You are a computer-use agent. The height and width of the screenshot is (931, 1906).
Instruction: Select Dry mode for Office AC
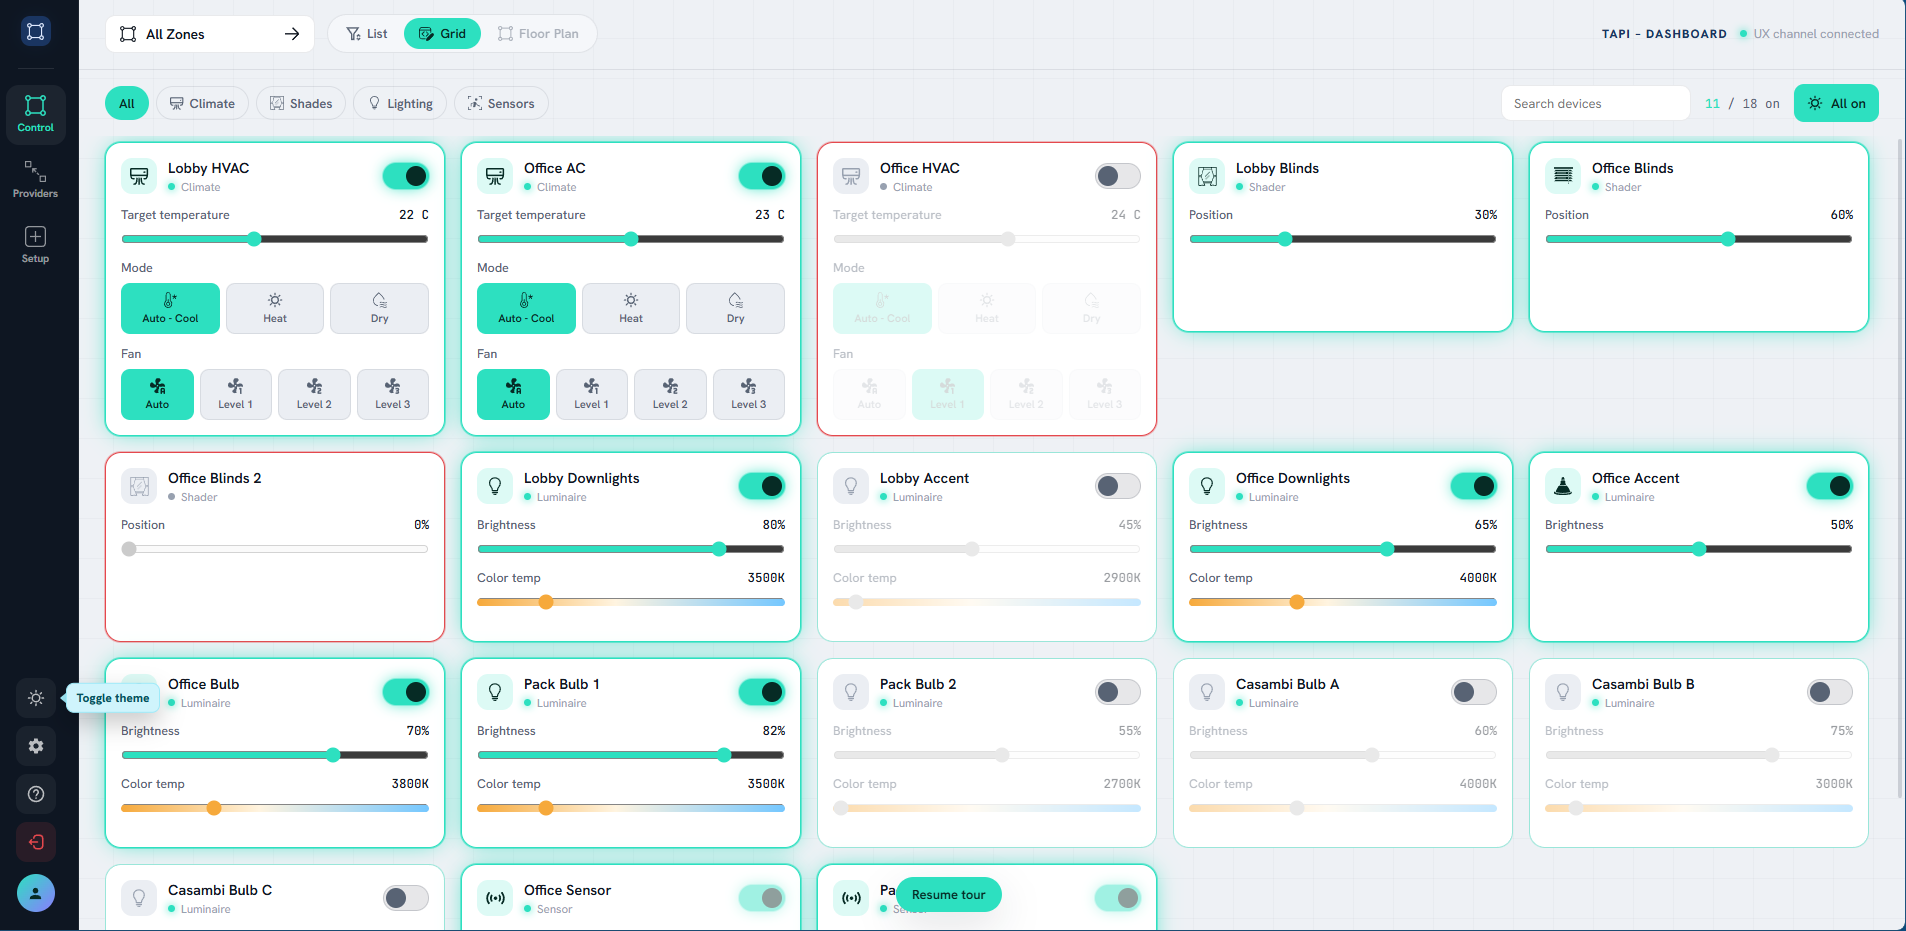click(x=735, y=308)
